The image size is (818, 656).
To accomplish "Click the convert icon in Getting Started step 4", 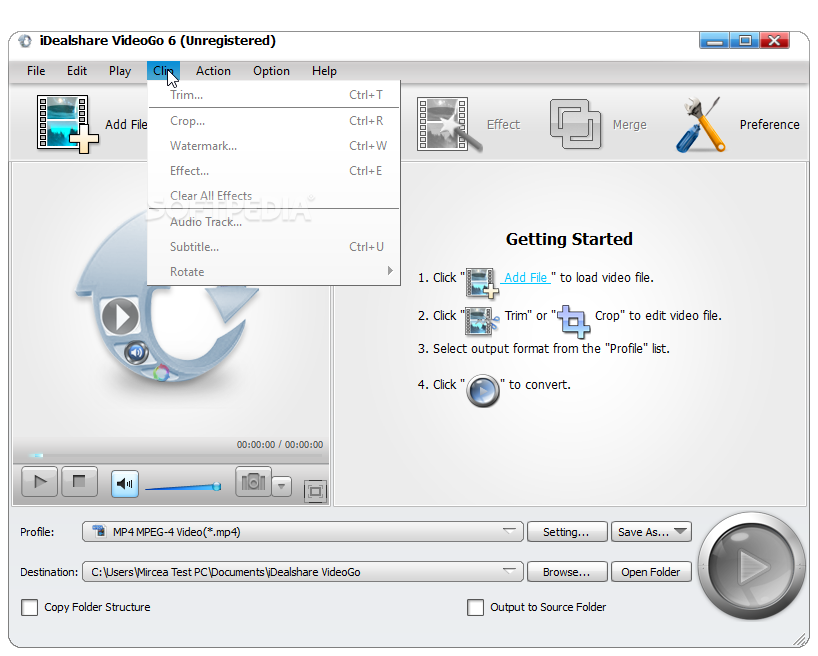I will point(483,390).
